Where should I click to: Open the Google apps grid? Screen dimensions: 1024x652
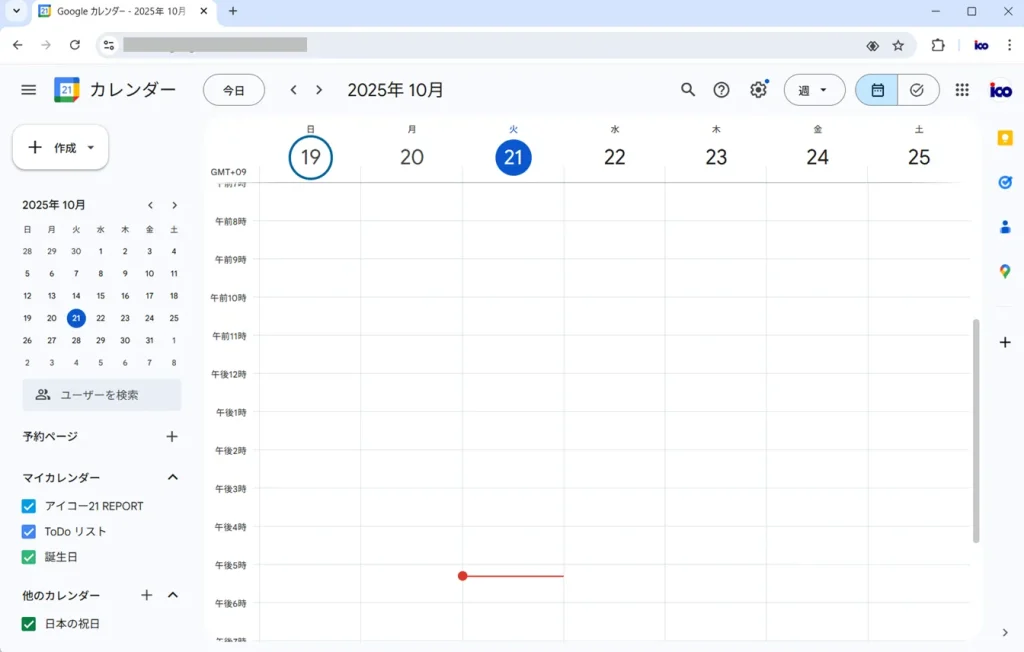pyautogui.click(x=962, y=90)
